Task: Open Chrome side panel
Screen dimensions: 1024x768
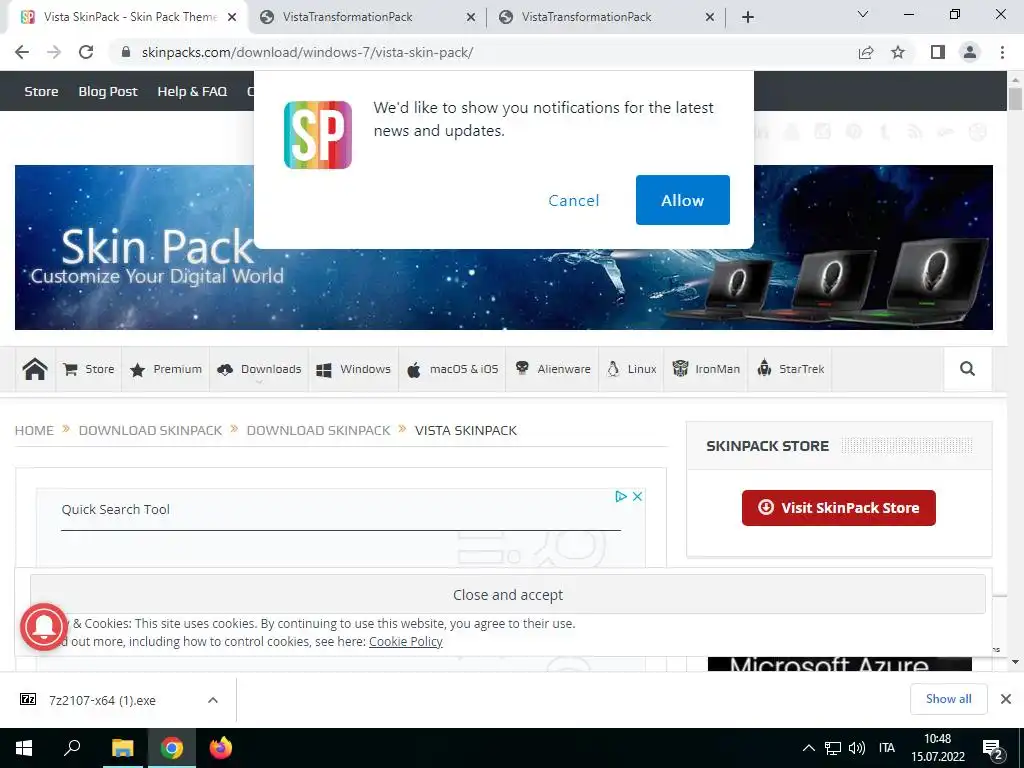Action: click(x=938, y=52)
